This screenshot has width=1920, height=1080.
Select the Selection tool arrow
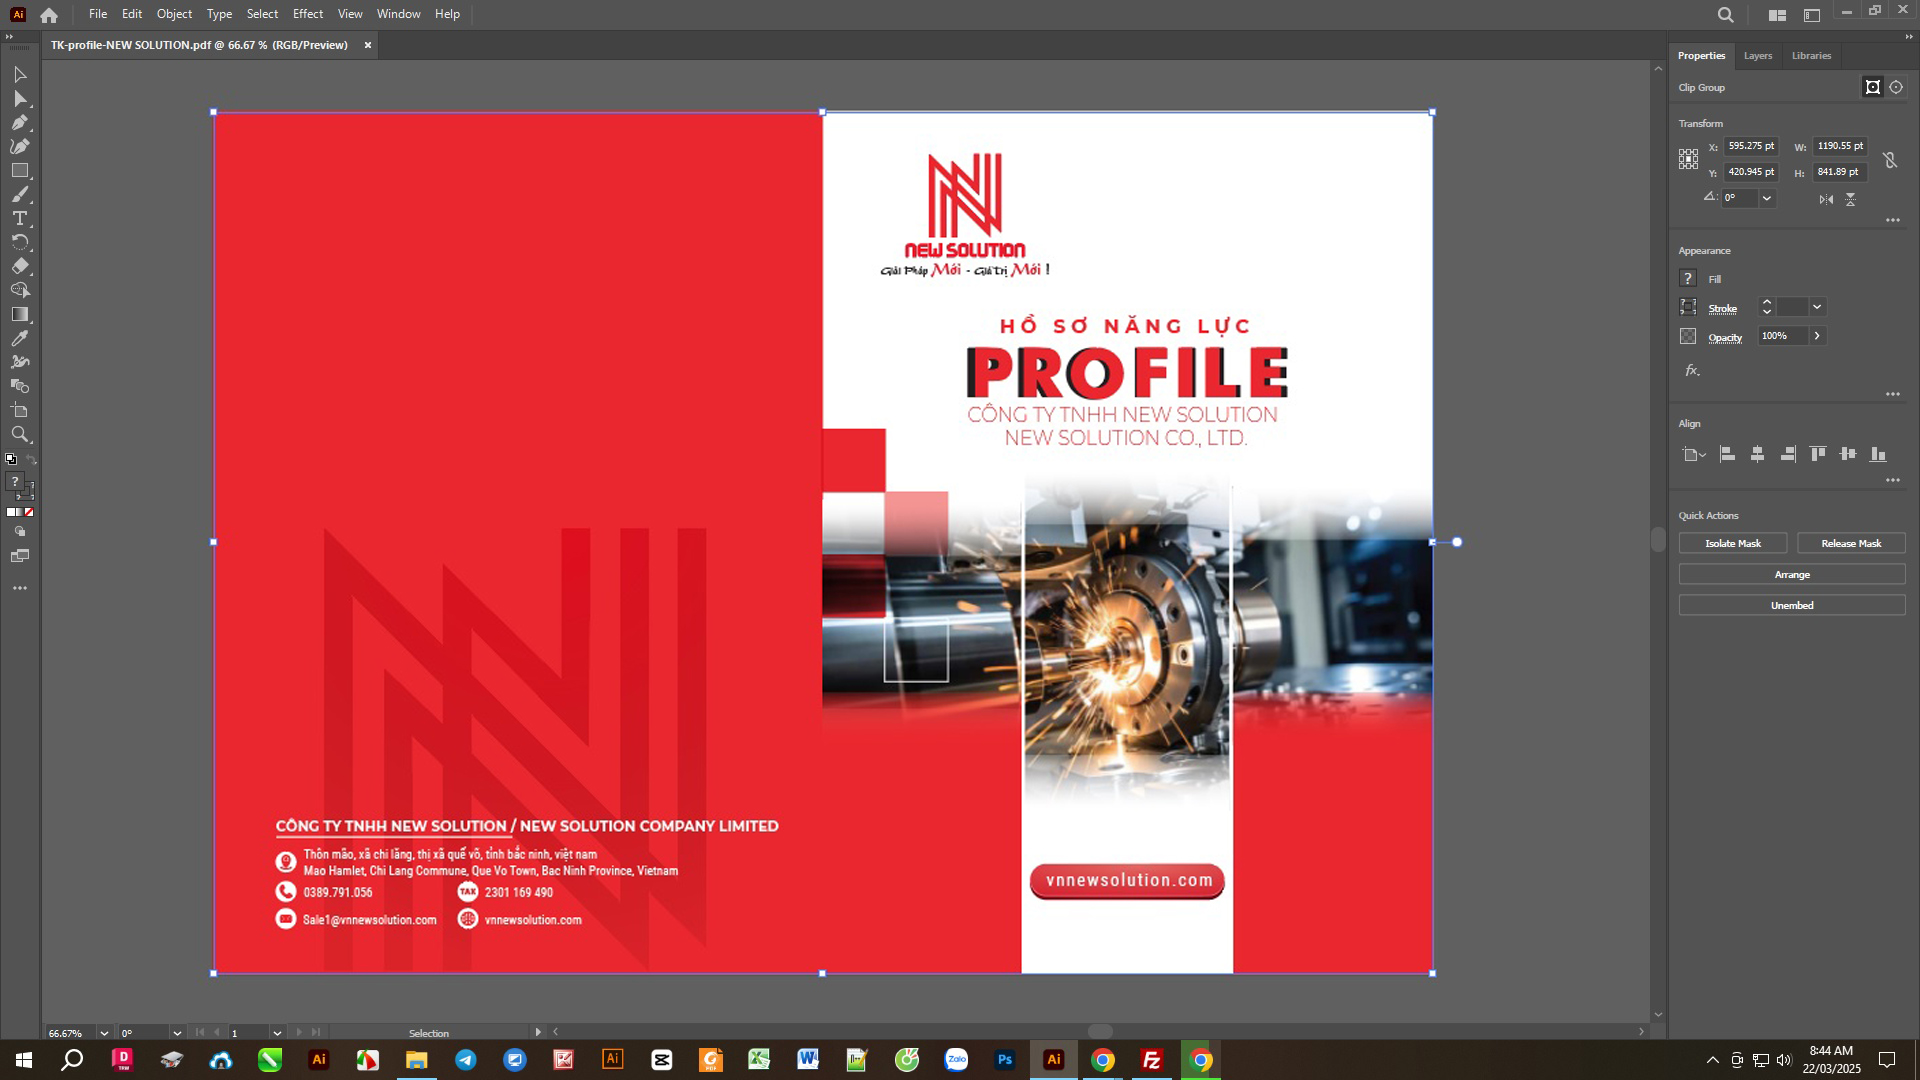19,75
